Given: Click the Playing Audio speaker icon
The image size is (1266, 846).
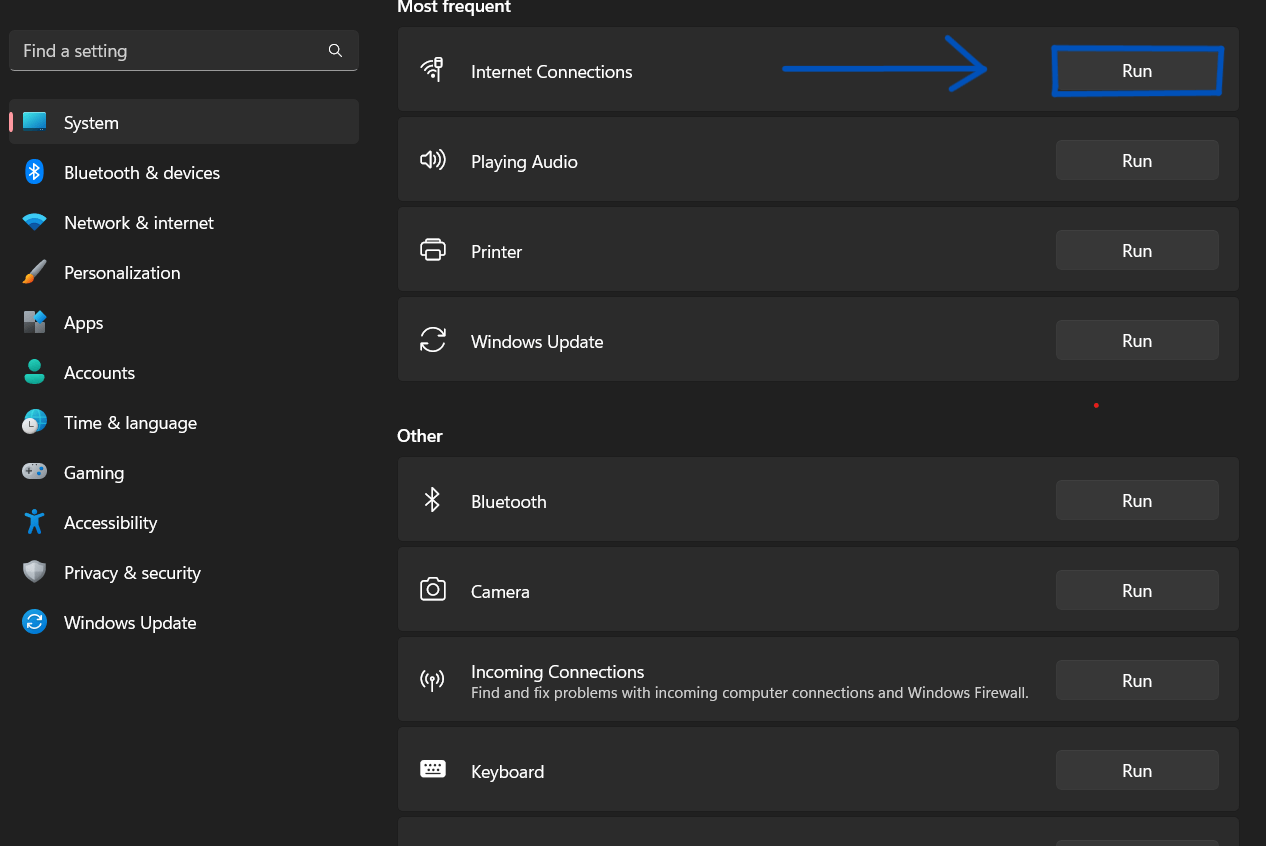Looking at the screenshot, I should click(432, 160).
